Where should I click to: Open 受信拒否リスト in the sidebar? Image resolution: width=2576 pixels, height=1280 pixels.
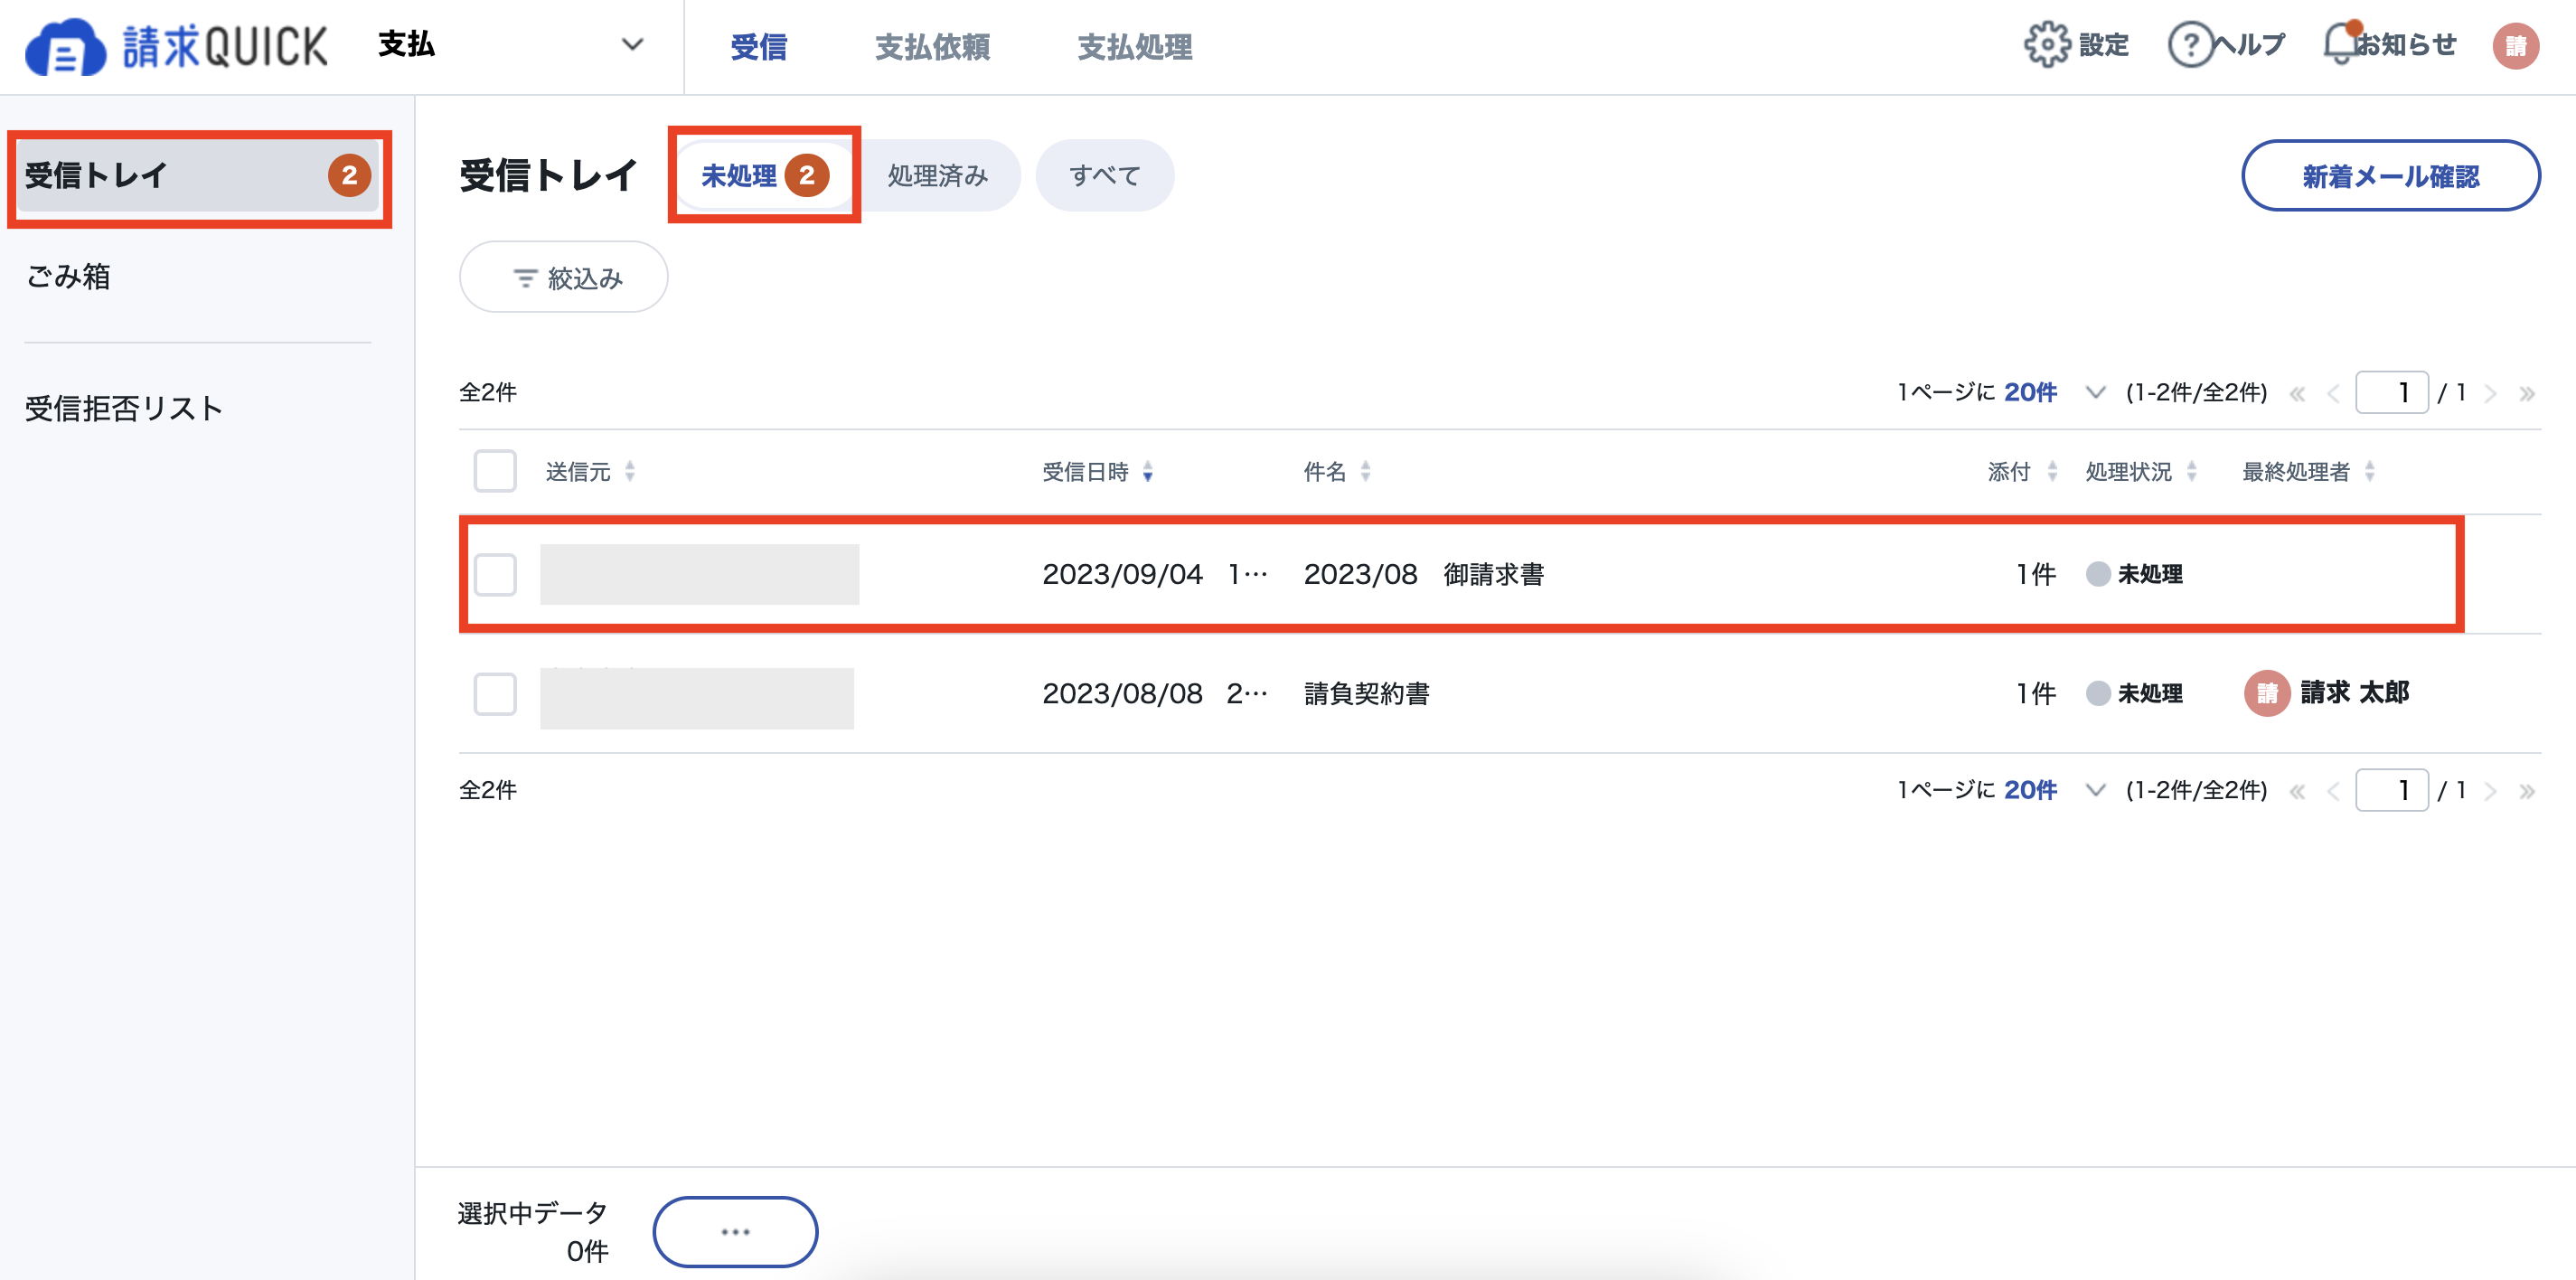coord(124,408)
